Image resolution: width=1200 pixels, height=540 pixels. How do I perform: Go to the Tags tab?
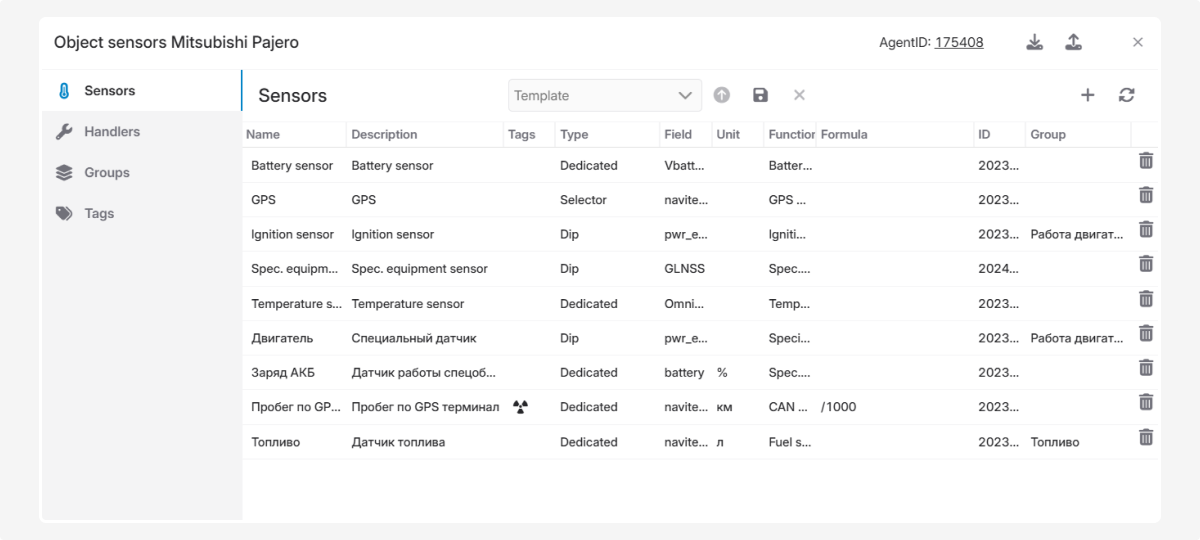click(x=99, y=213)
